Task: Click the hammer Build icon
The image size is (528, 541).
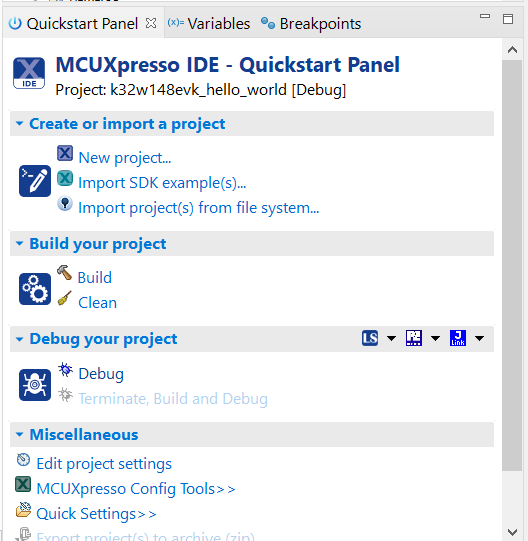Action: [x=65, y=273]
